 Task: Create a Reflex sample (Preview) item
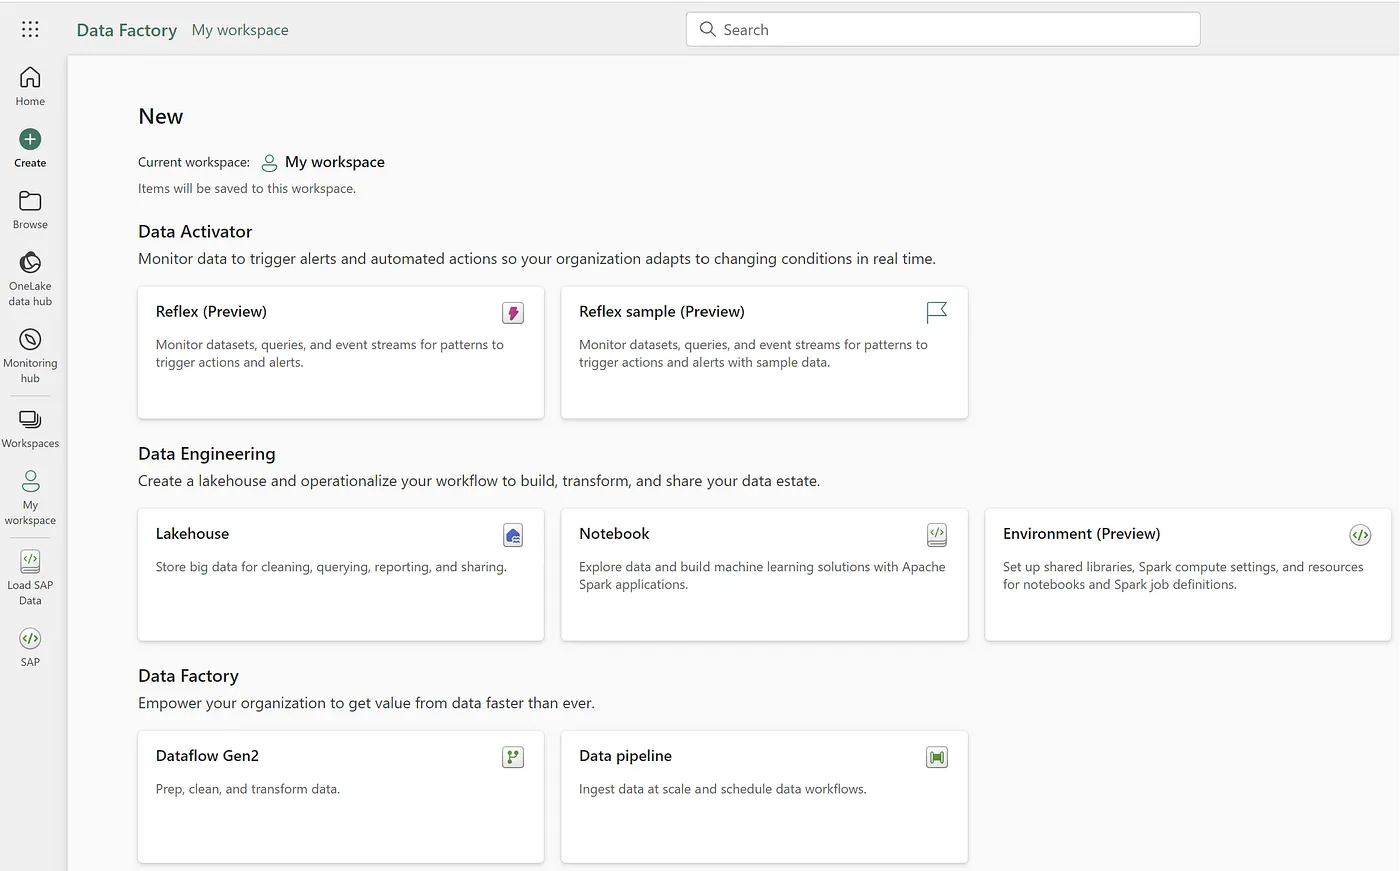point(764,352)
